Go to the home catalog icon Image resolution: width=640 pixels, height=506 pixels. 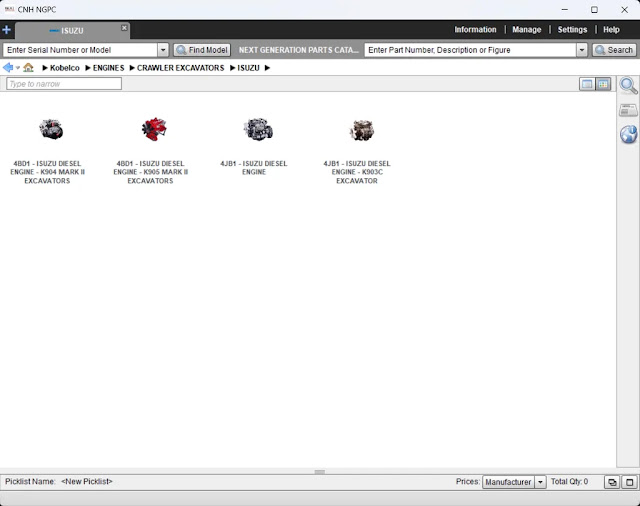pos(28,67)
